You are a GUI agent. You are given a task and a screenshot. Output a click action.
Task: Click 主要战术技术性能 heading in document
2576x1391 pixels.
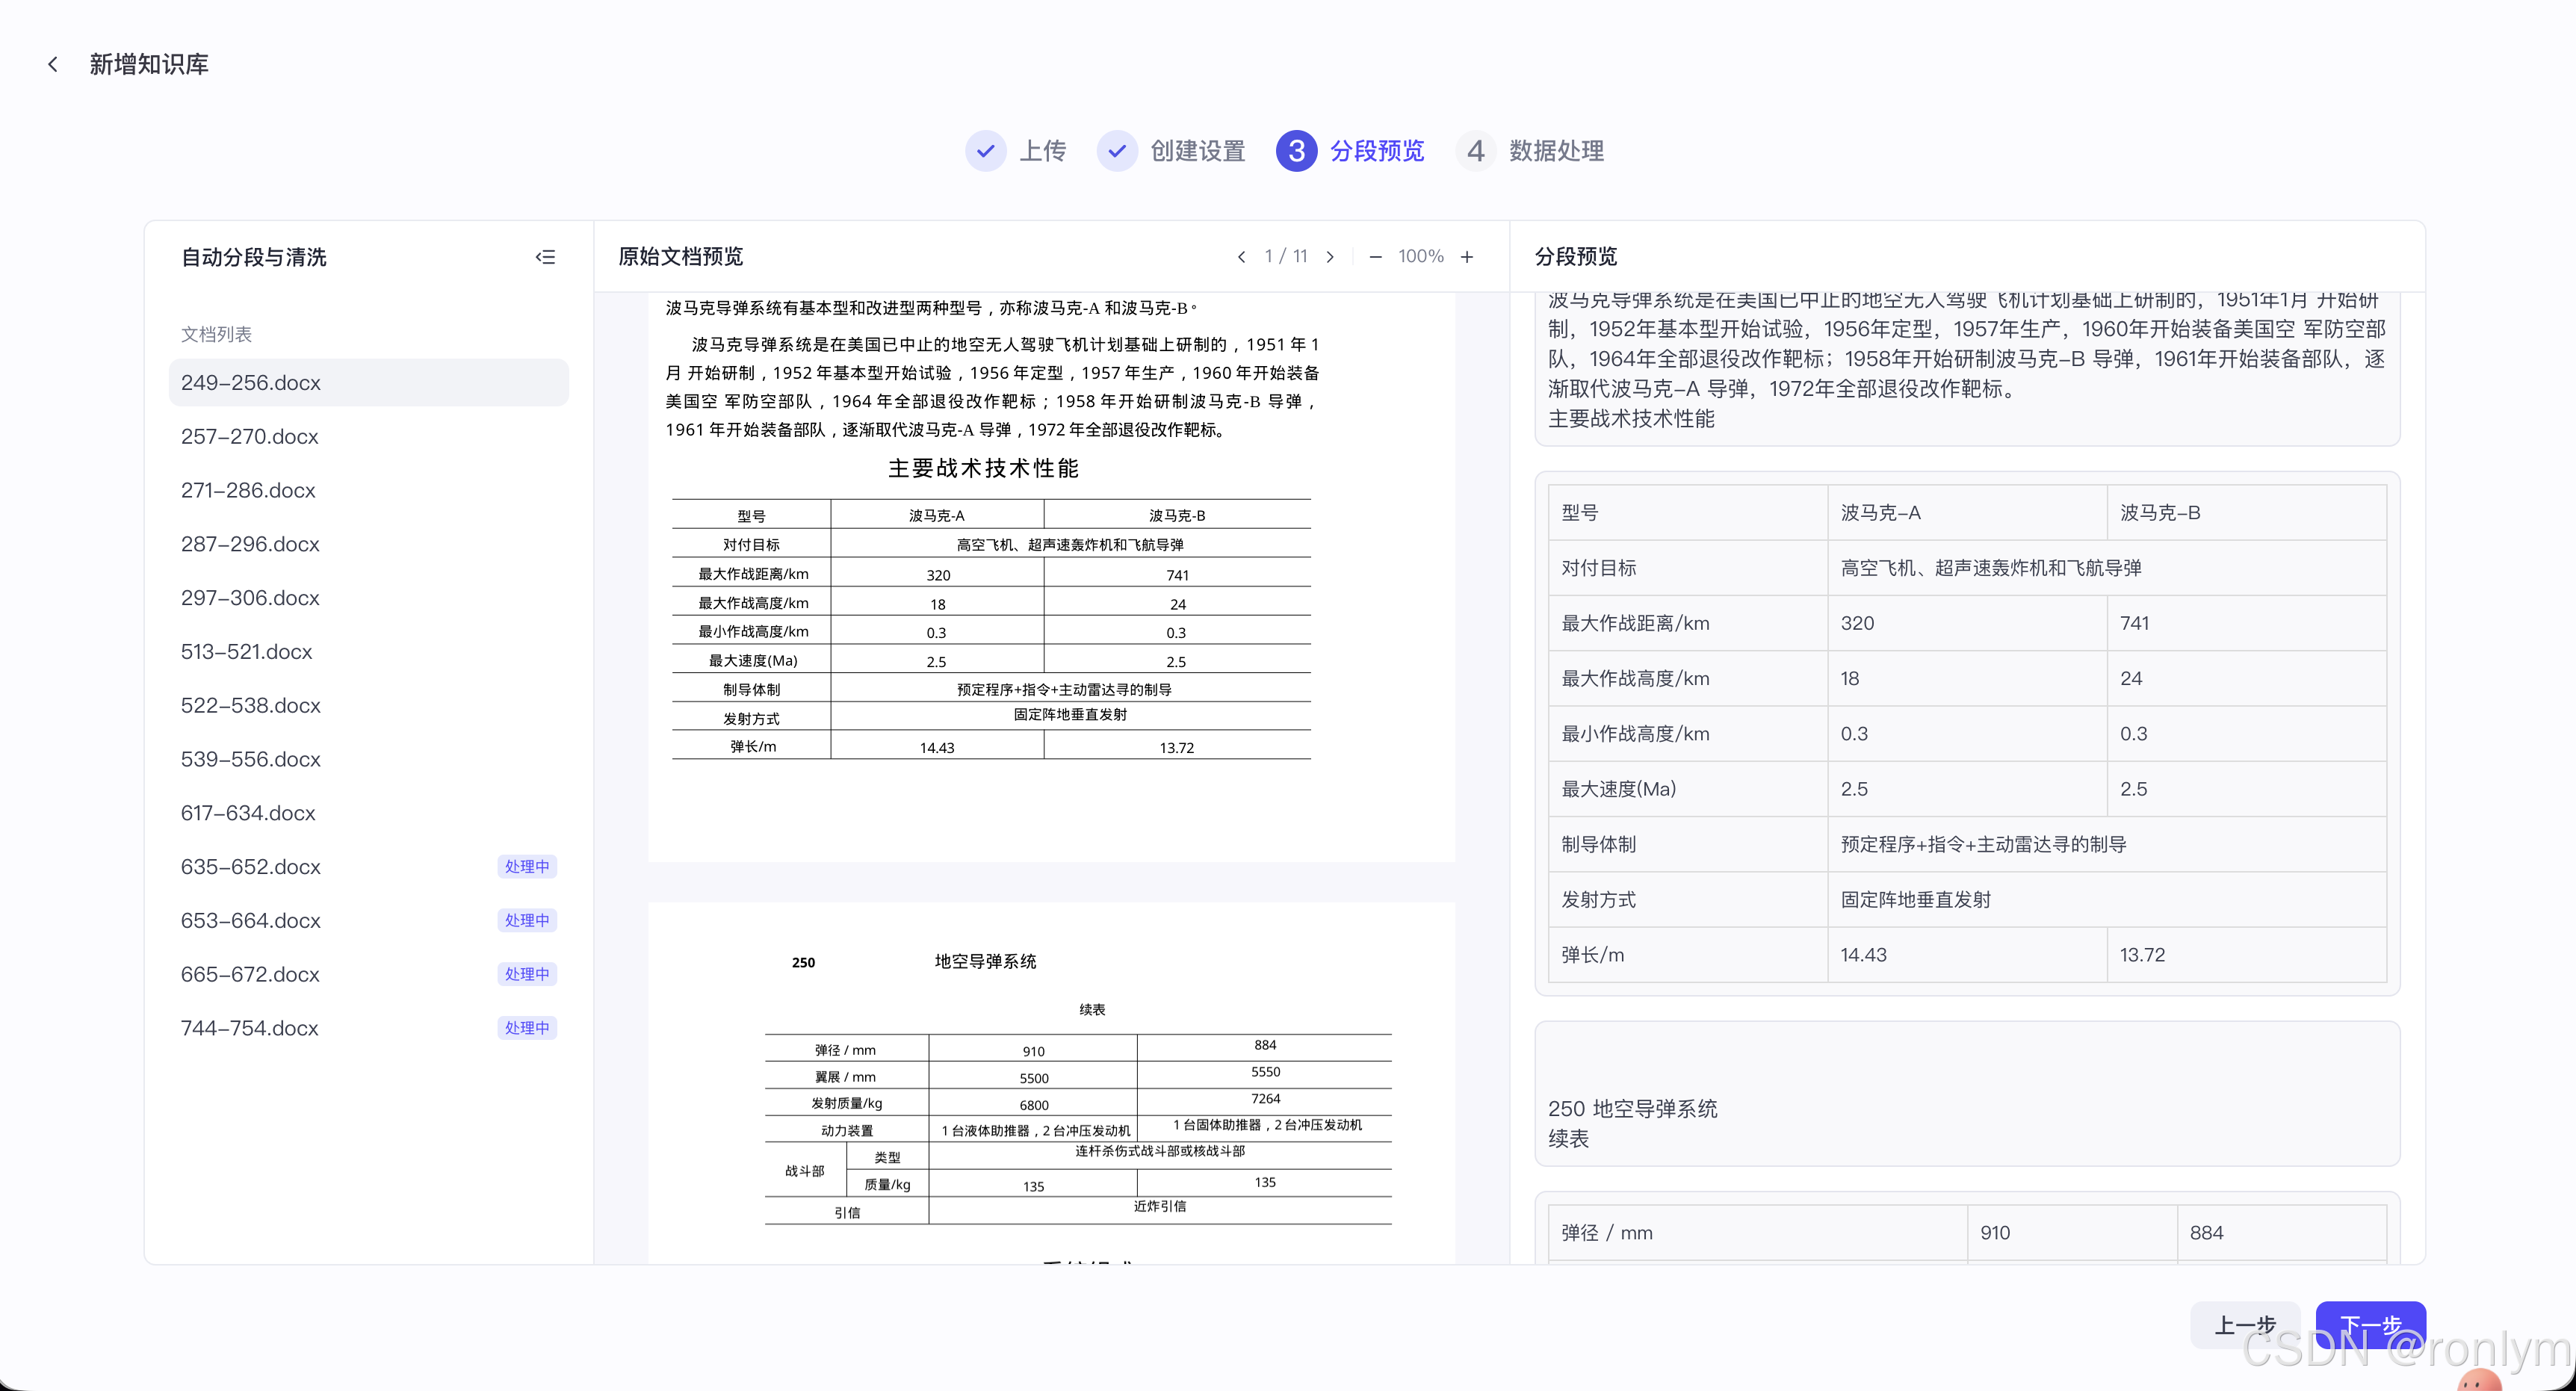[983, 469]
